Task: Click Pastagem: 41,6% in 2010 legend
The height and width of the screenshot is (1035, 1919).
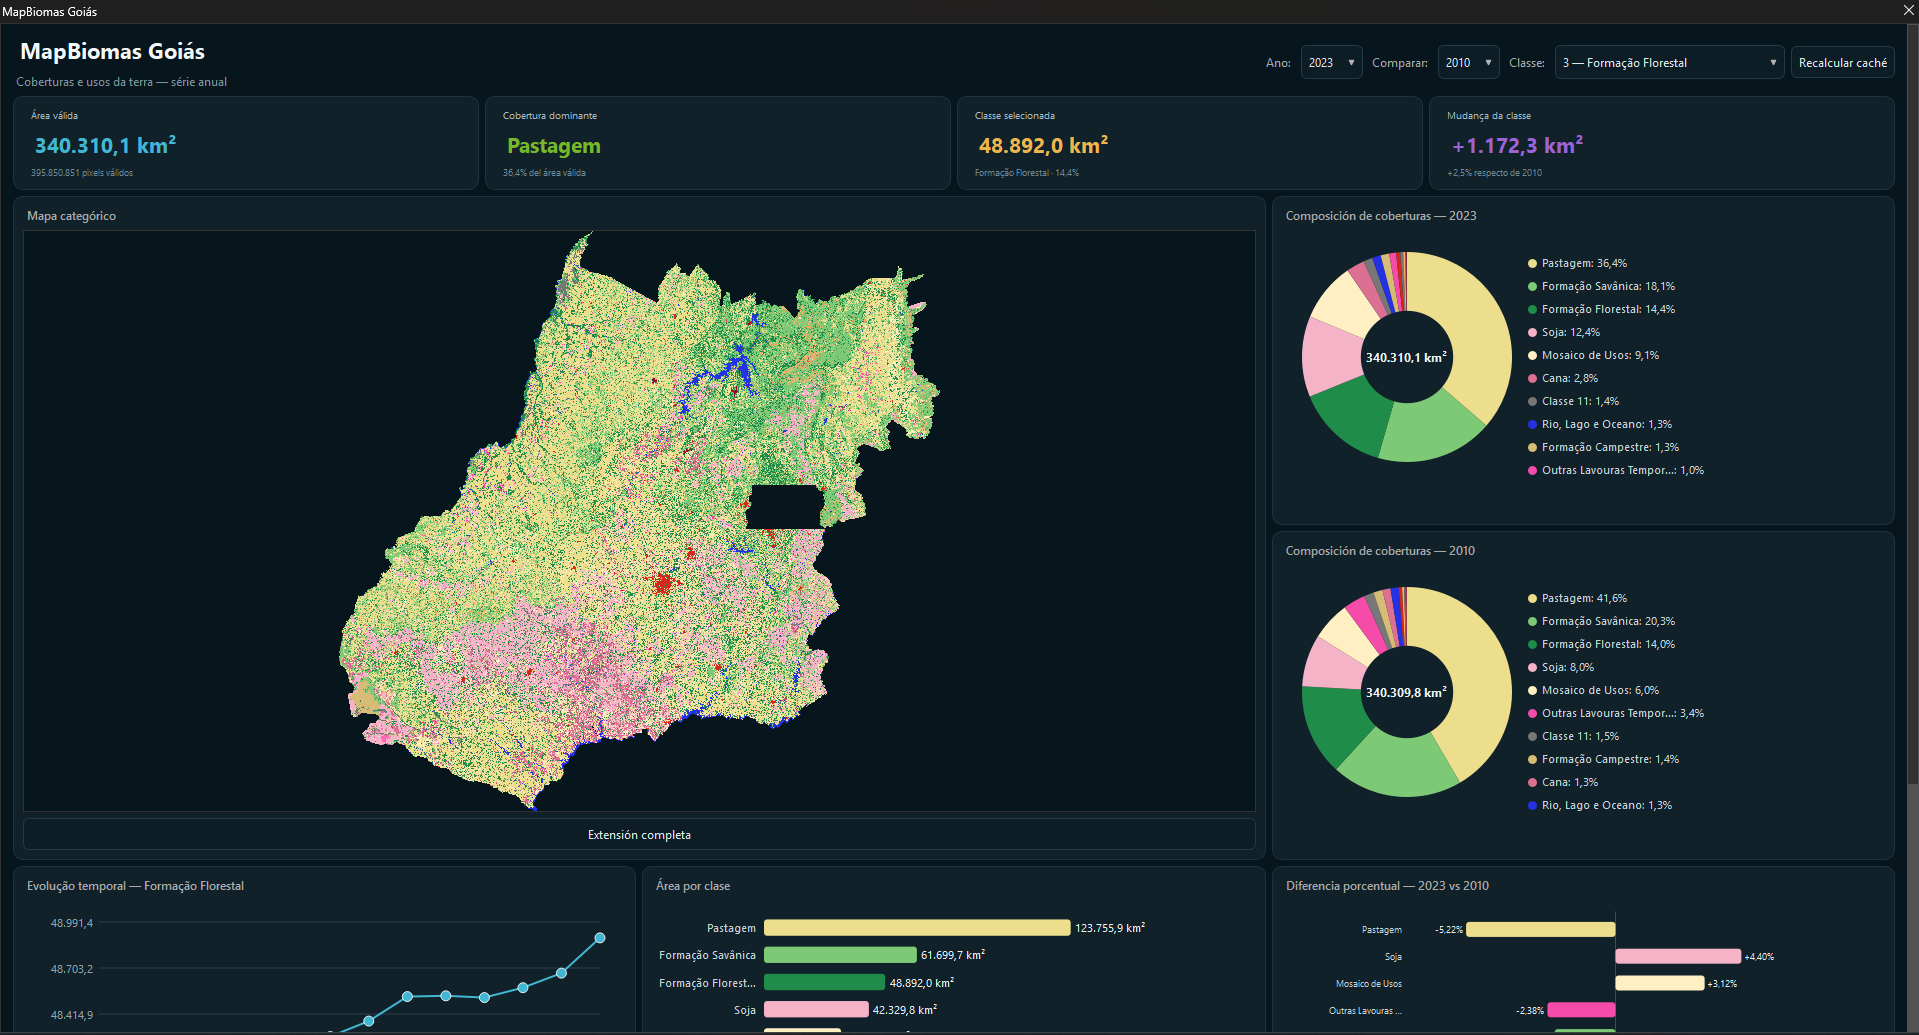Action: coord(1577,598)
